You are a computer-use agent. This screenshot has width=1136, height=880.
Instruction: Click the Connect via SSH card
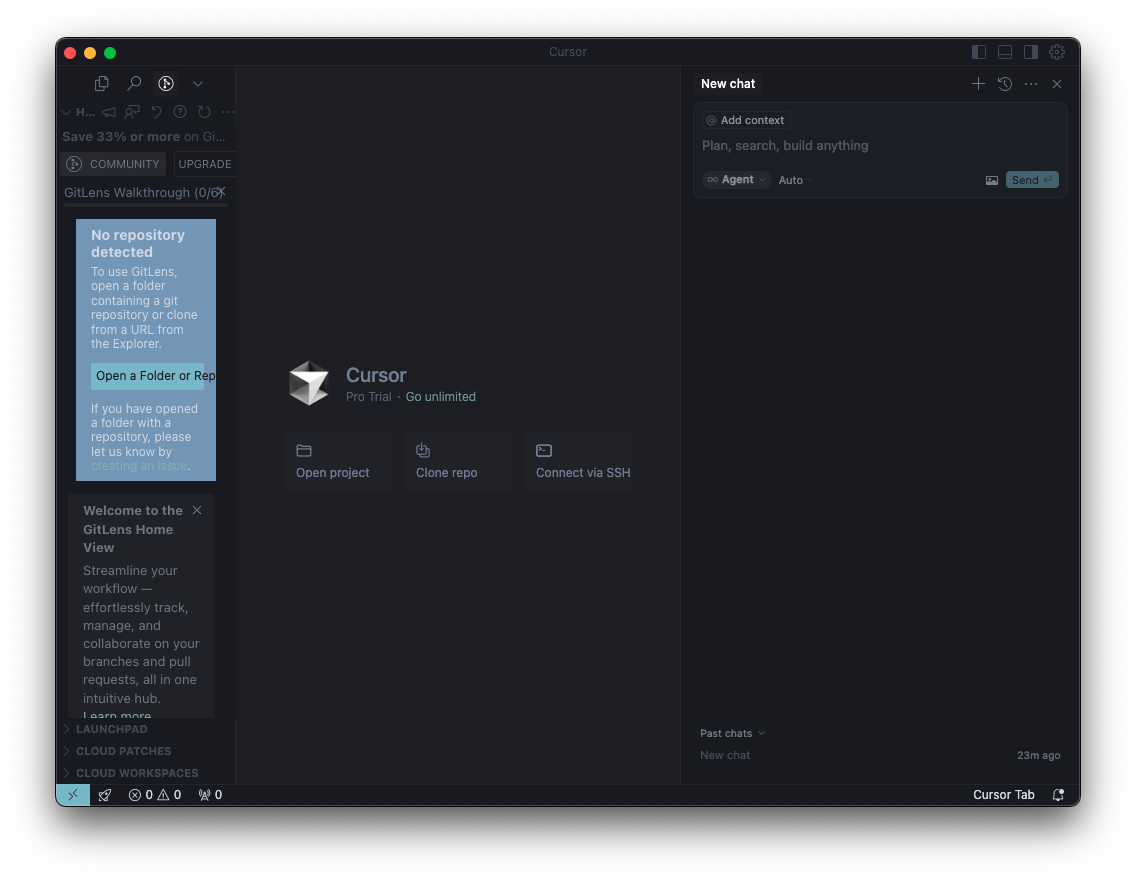pos(578,461)
